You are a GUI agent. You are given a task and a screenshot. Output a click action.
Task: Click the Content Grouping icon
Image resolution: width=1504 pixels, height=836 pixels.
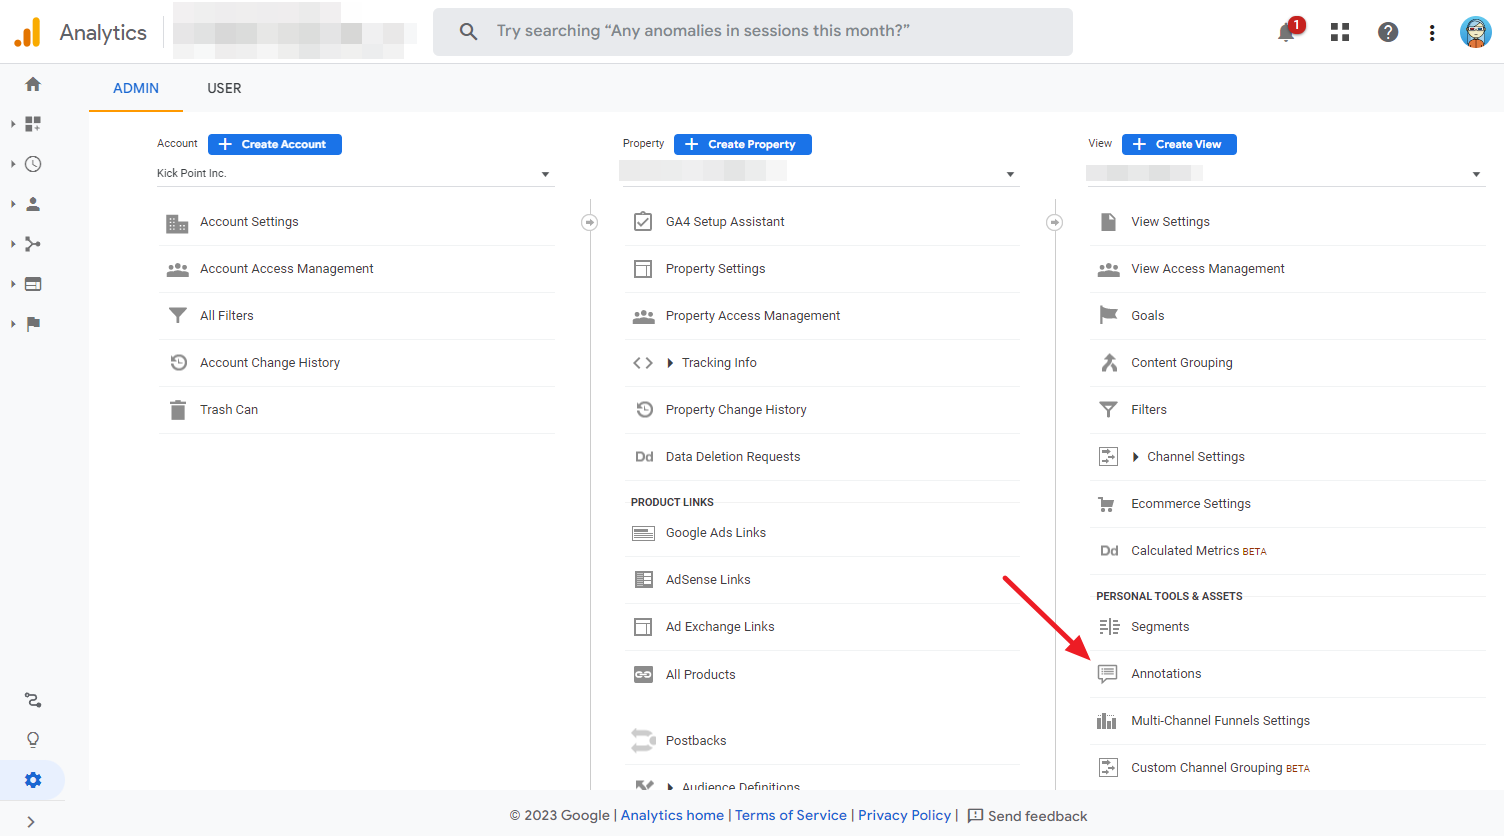(x=1109, y=362)
